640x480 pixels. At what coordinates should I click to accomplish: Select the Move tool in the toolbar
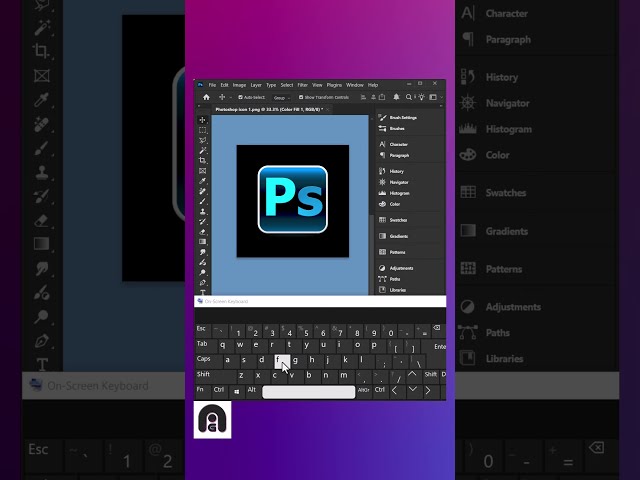pyautogui.click(x=202, y=120)
